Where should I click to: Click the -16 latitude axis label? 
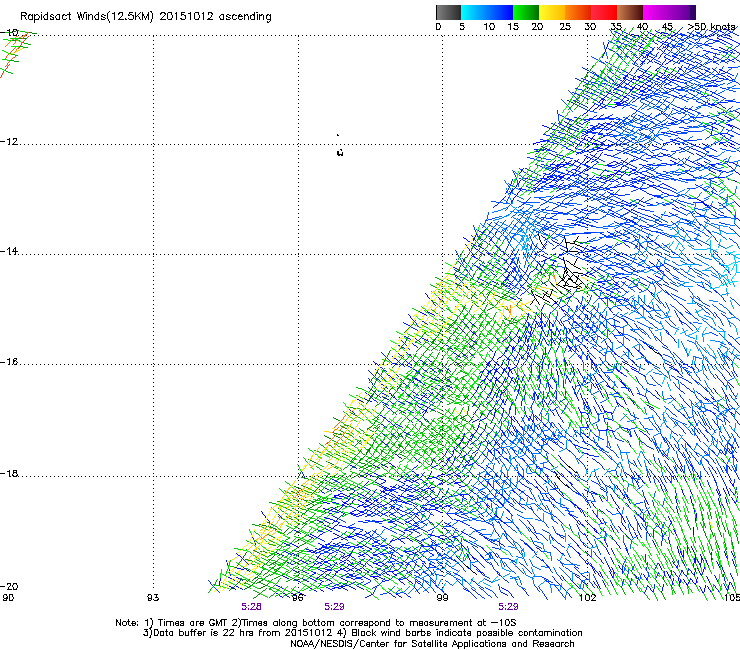click(9, 362)
